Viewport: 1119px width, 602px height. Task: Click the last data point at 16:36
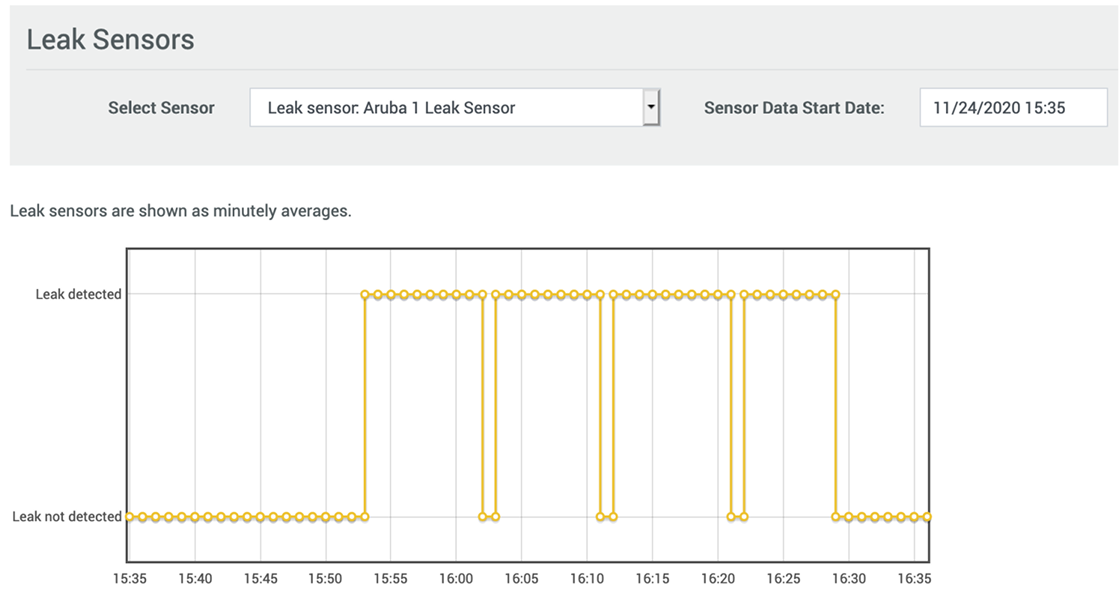(x=927, y=517)
